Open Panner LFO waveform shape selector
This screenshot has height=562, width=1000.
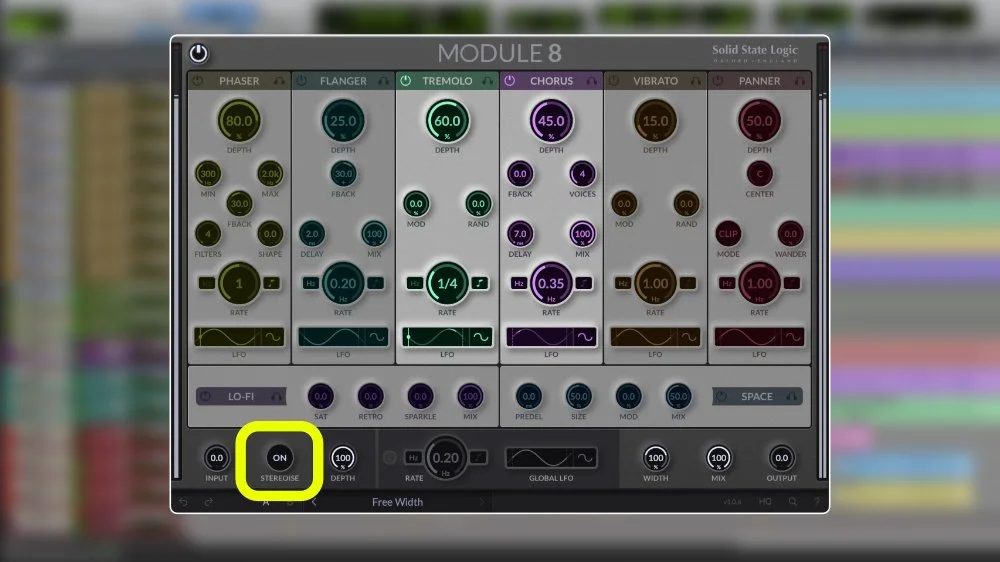pos(793,337)
